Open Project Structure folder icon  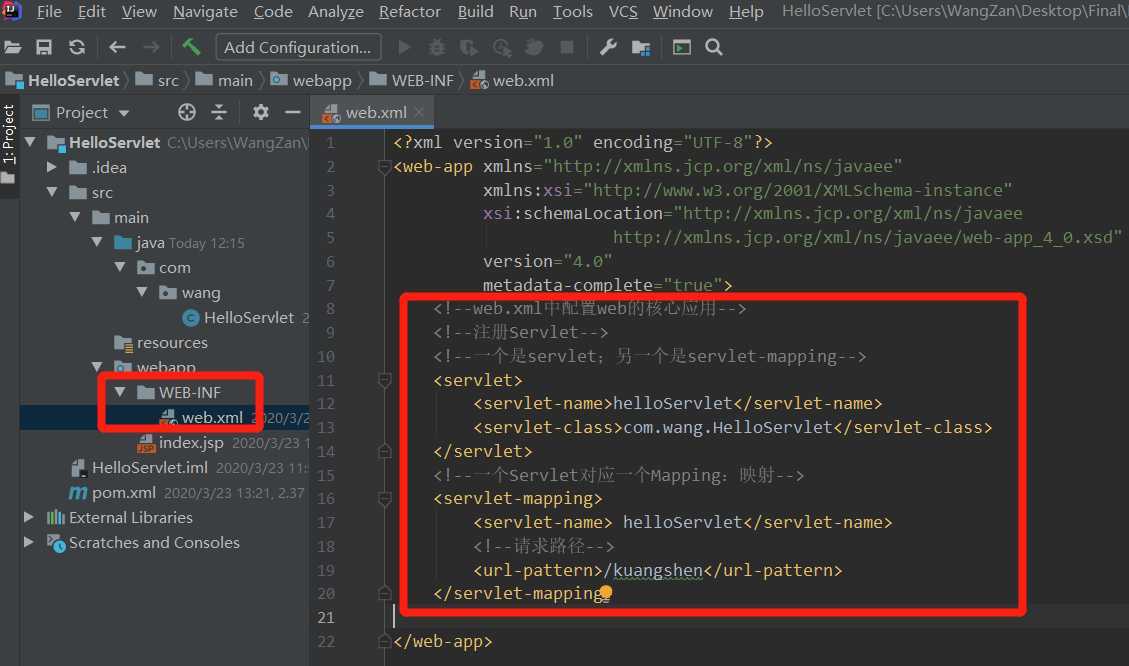pos(641,48)
